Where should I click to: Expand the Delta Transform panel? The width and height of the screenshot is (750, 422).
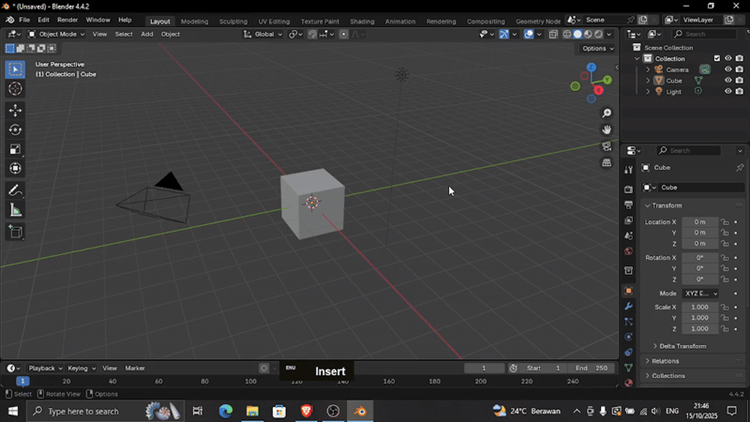pyautogui.click(x=682, y=346)
